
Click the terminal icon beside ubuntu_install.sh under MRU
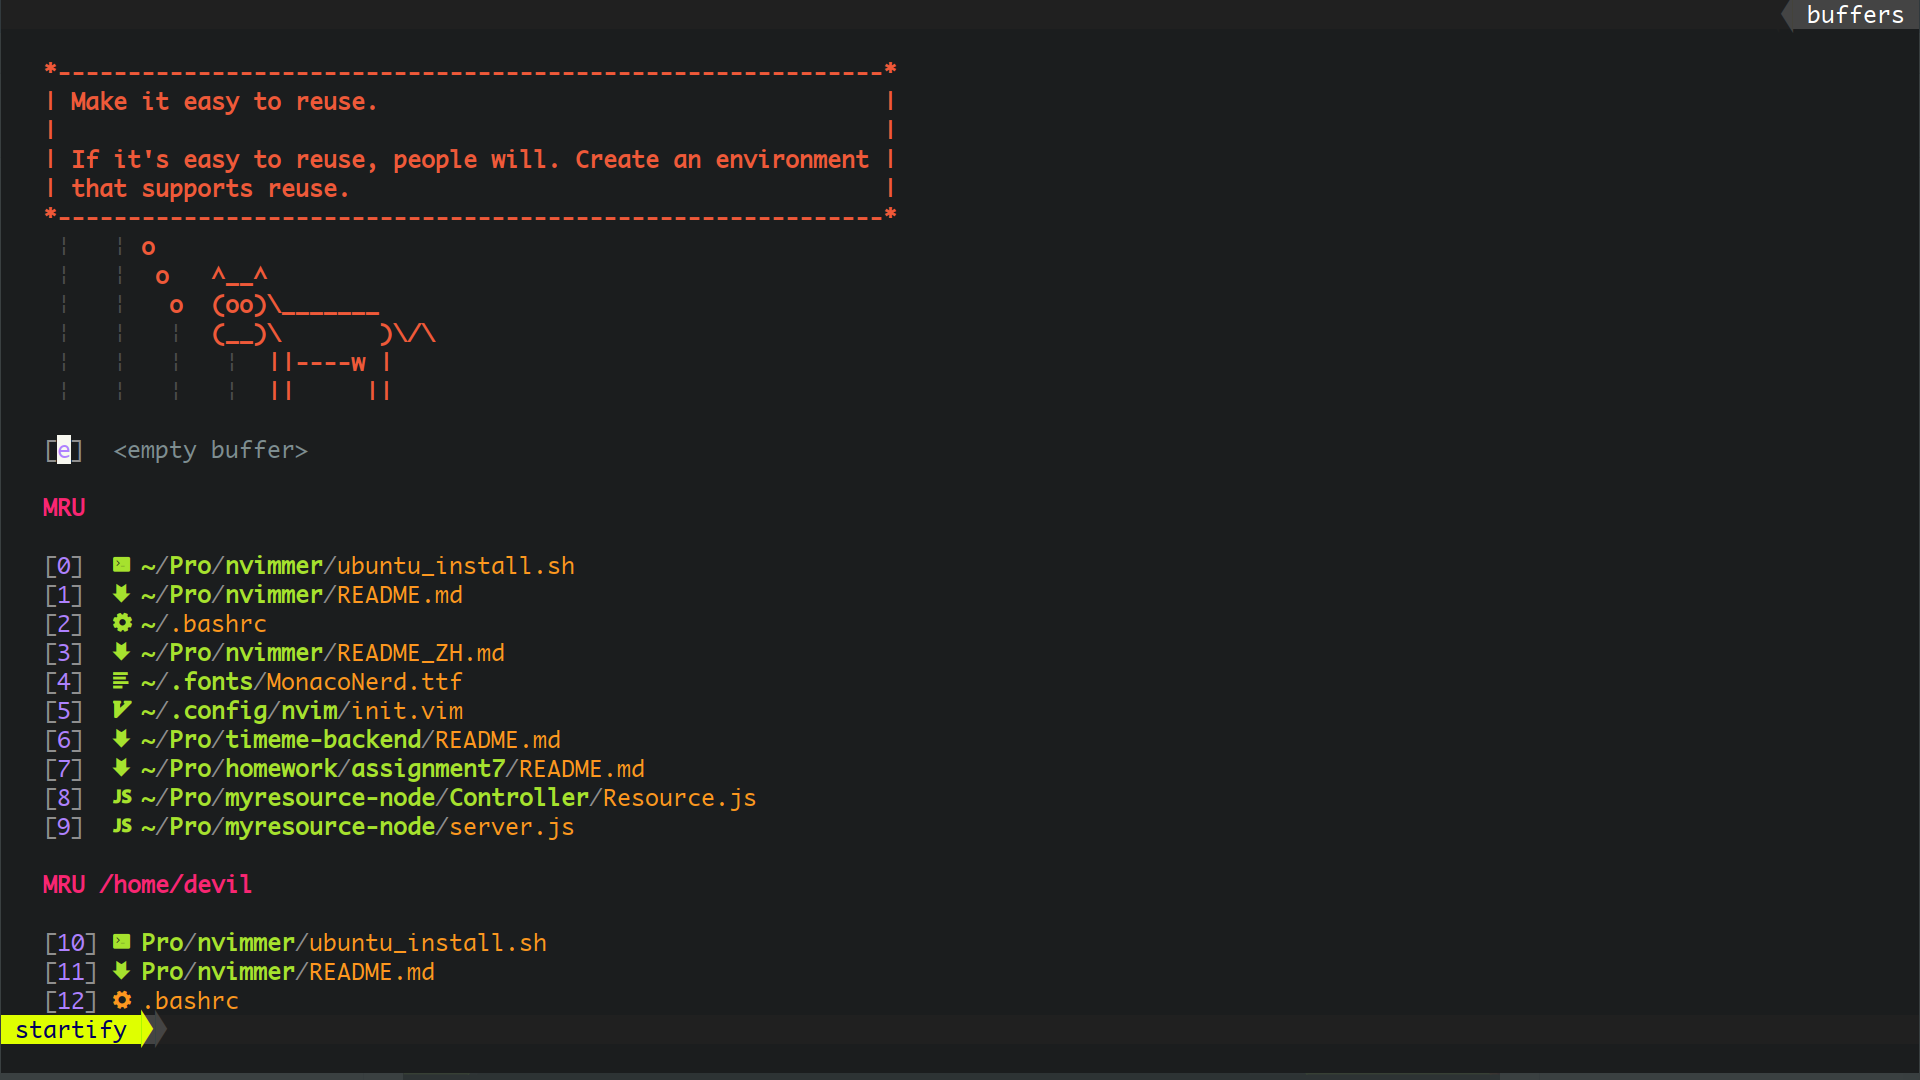(x=121, y=565)
